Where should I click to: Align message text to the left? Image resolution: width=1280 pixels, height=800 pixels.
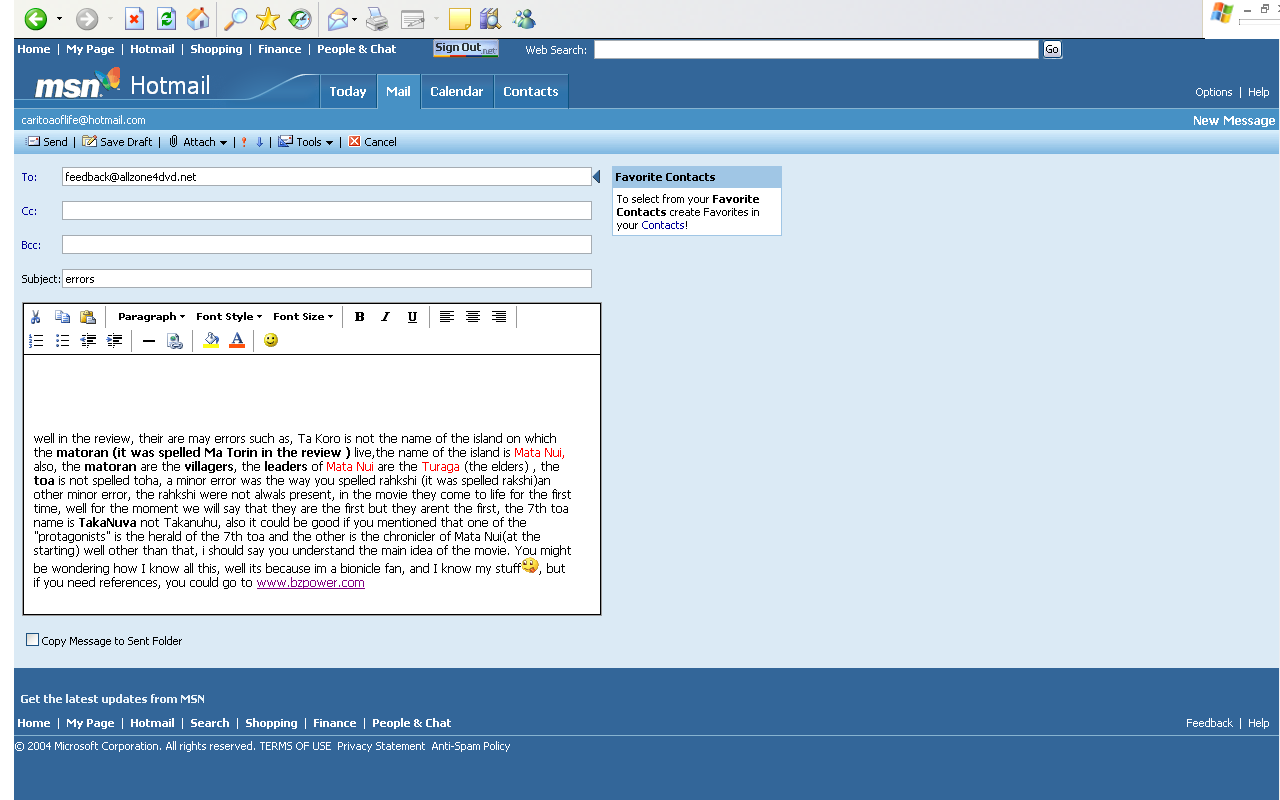click(x=447, y=317)
